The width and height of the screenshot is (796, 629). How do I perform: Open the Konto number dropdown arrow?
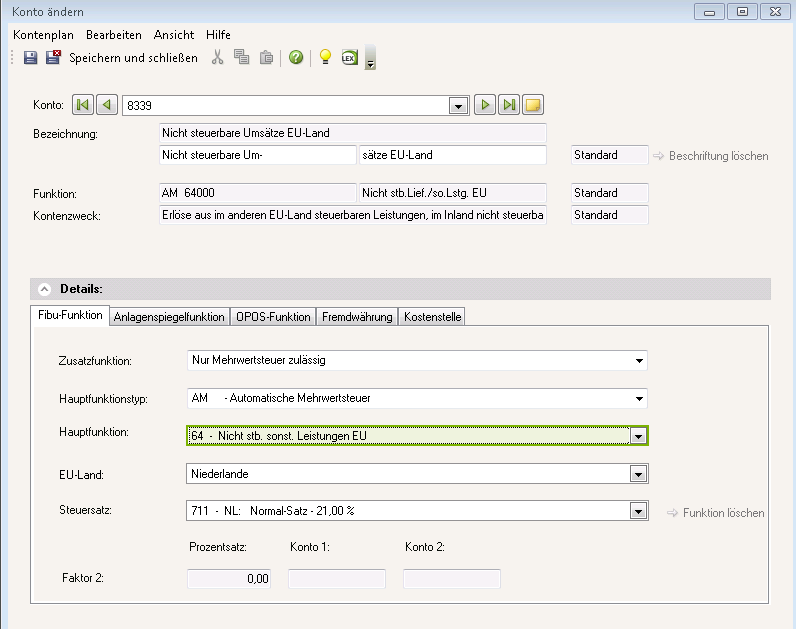459,106
